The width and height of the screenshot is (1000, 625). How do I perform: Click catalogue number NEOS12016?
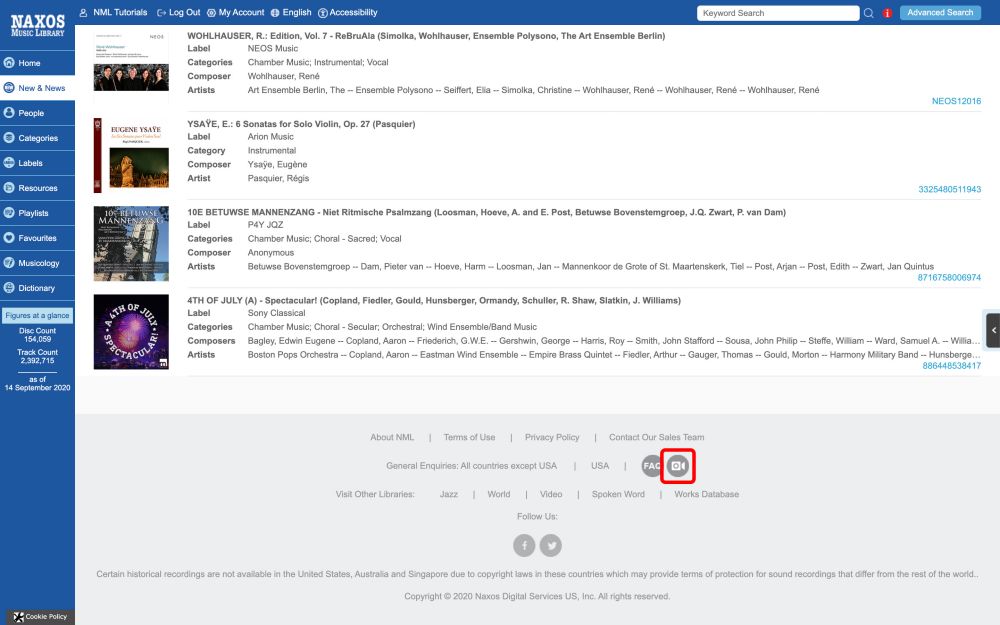pyautogui.click(x=956, y=101)
